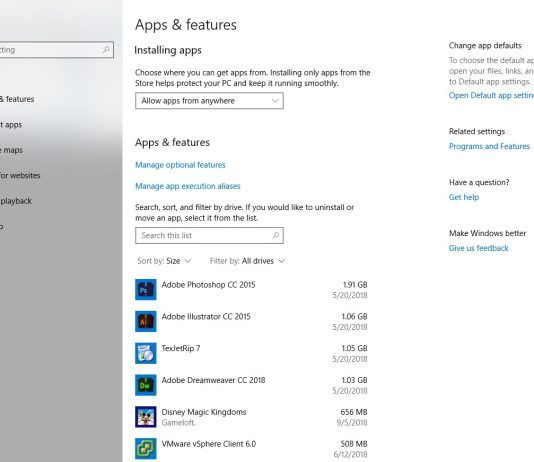This screenshot has height=462, width=534.
Task: Click the Gameloft publisher text
Action: (x=178, y=423)
